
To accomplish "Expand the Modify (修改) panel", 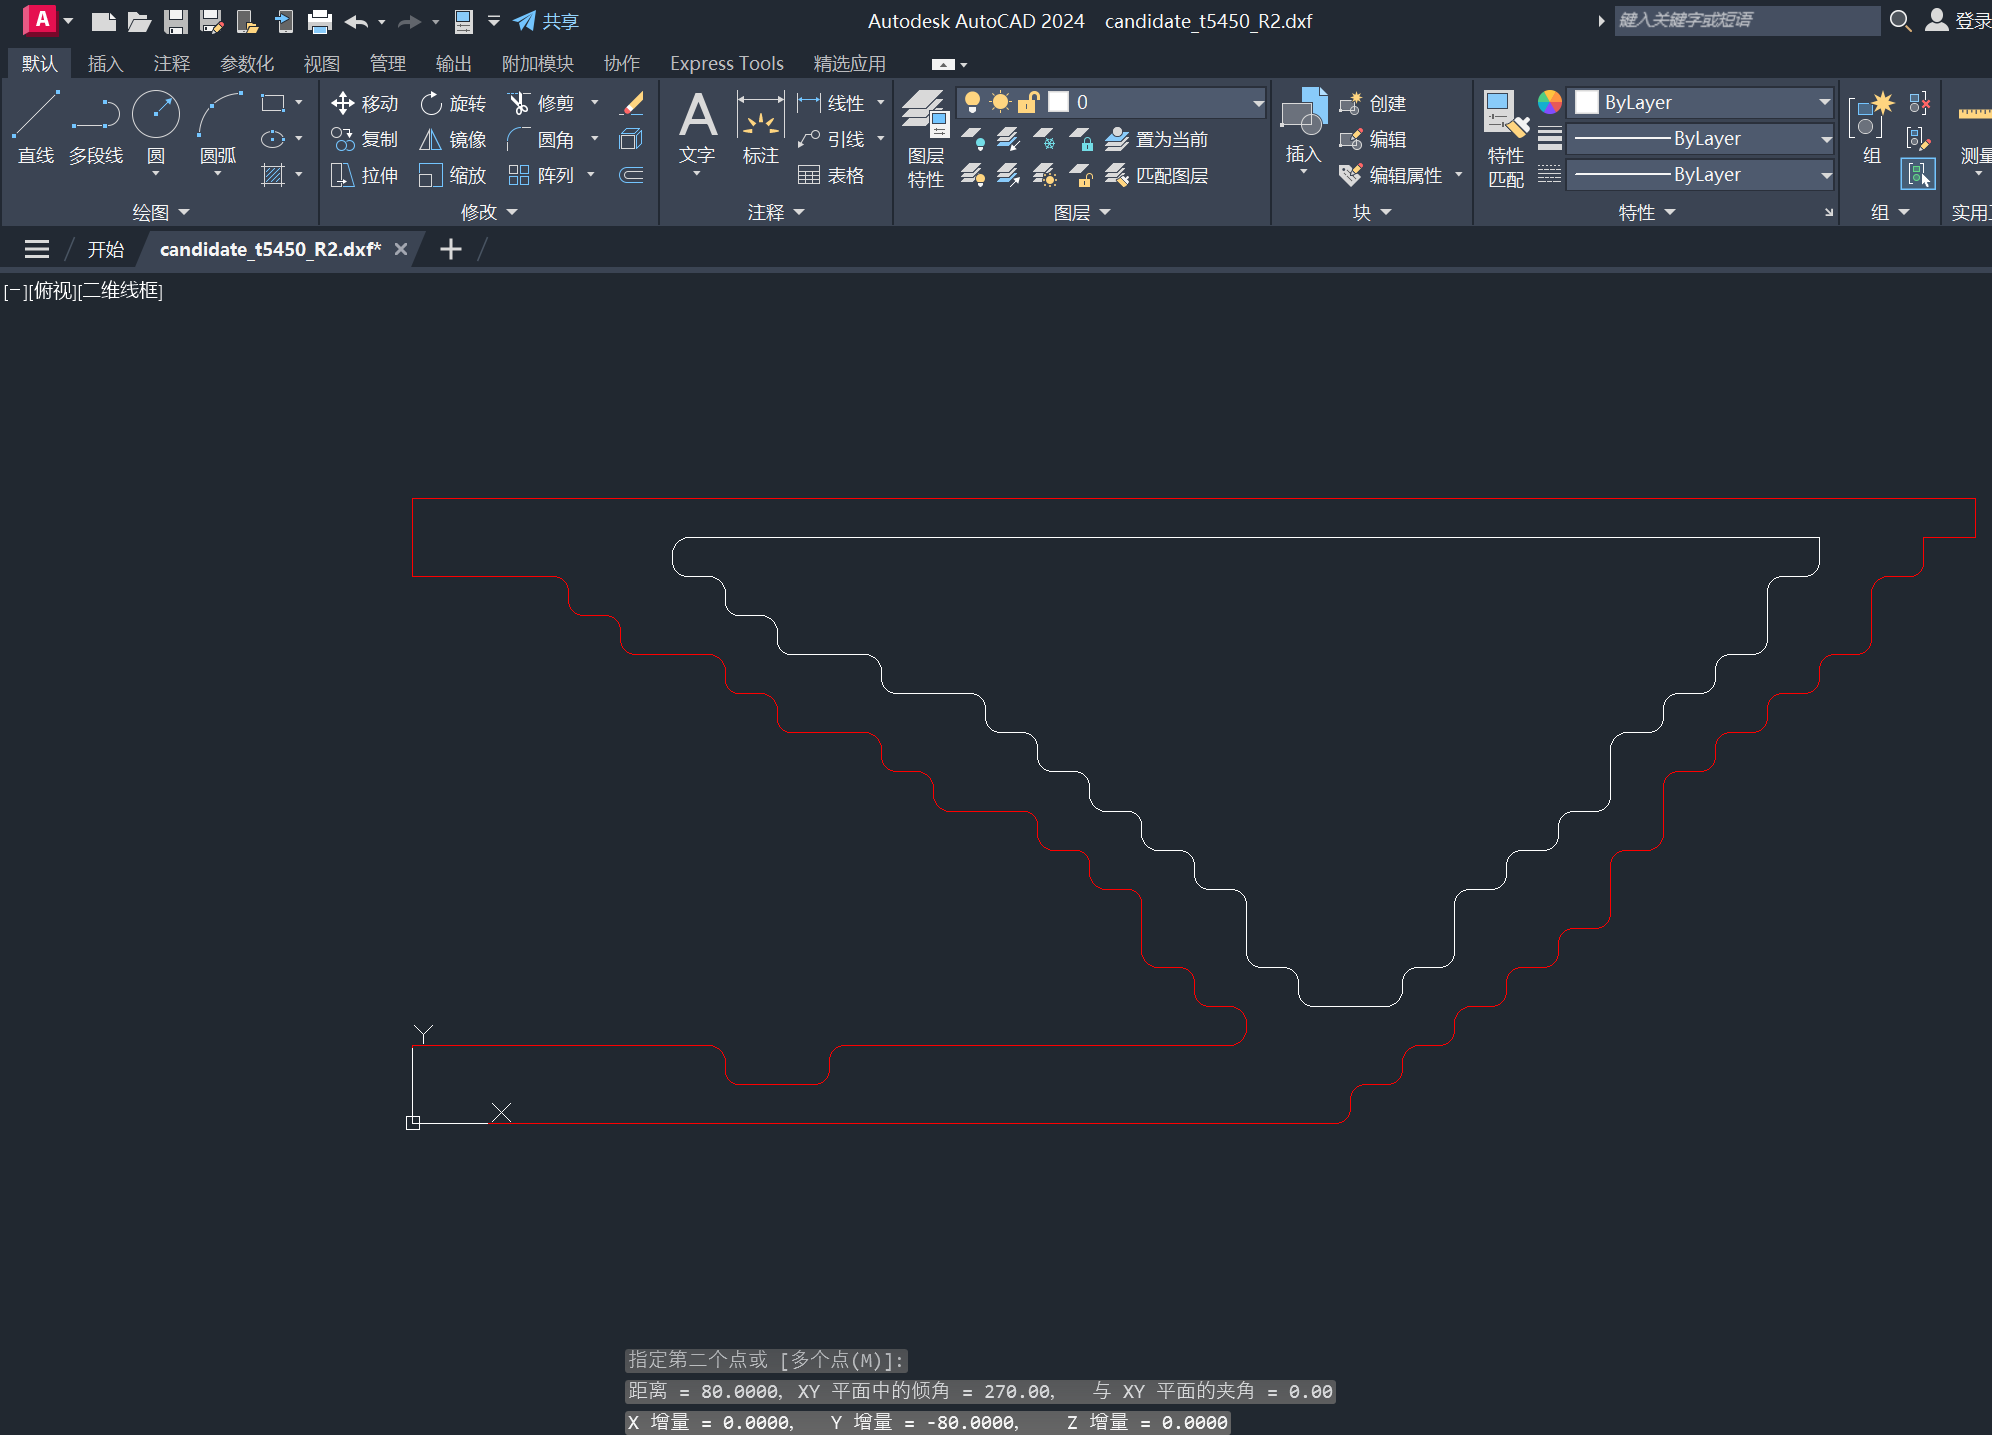I will pos(489,212).
